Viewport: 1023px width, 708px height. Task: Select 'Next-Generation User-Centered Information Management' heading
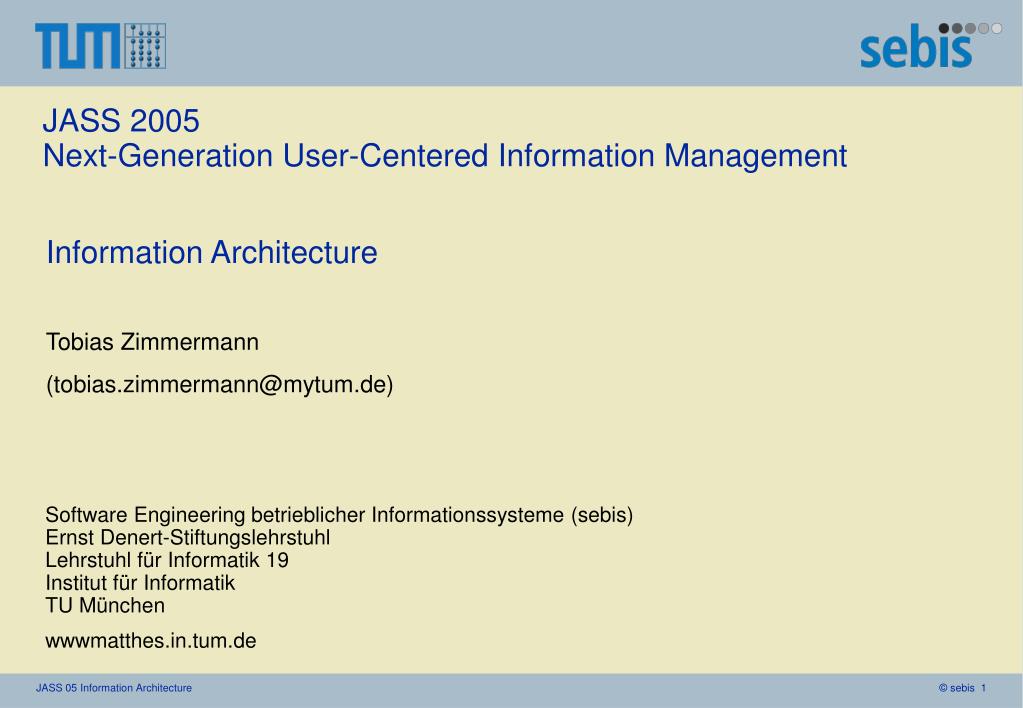tap(445, 156)
